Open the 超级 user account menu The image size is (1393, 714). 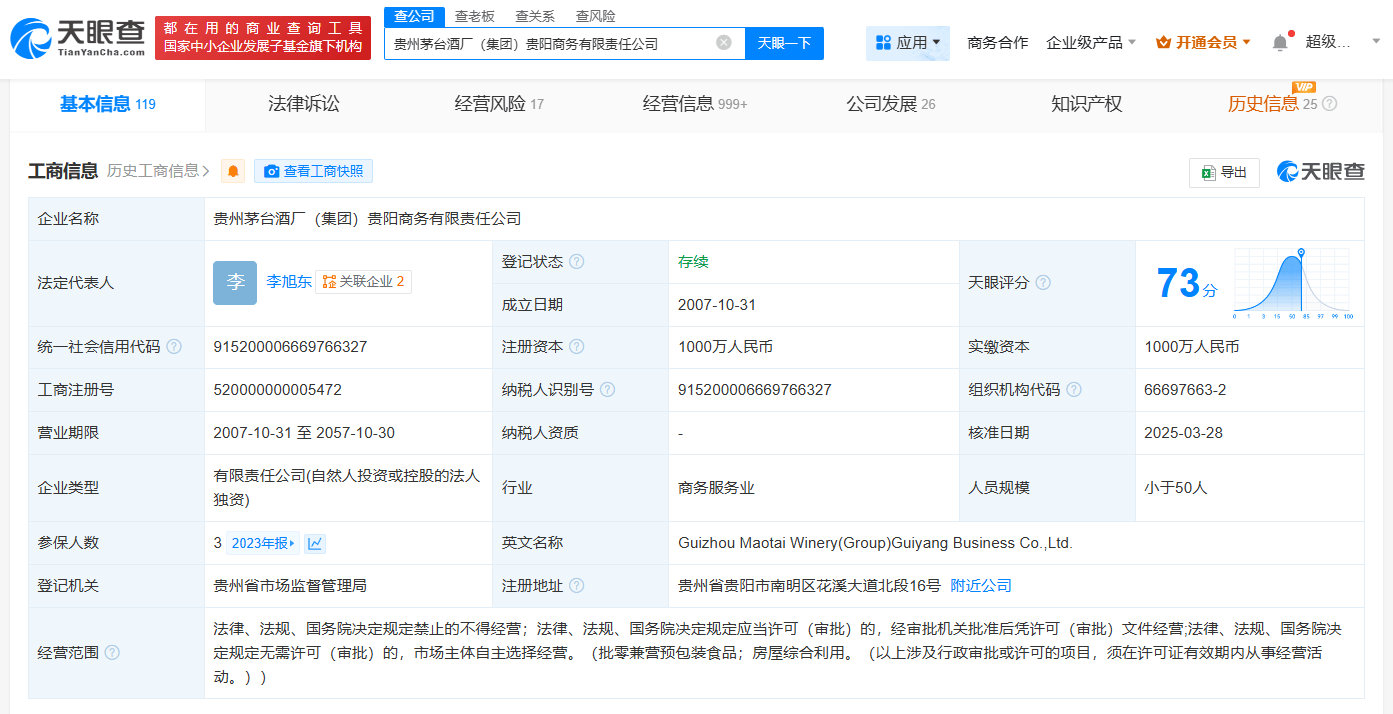pyautogui.click(x=1342, y=42)
